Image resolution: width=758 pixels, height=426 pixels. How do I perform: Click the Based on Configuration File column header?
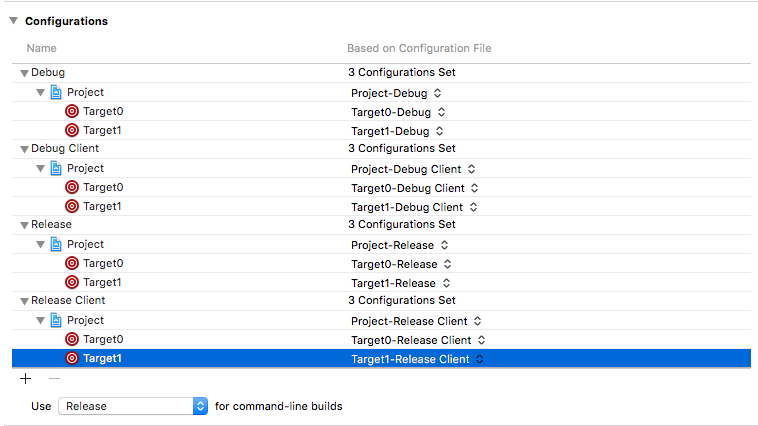(419, 48)
